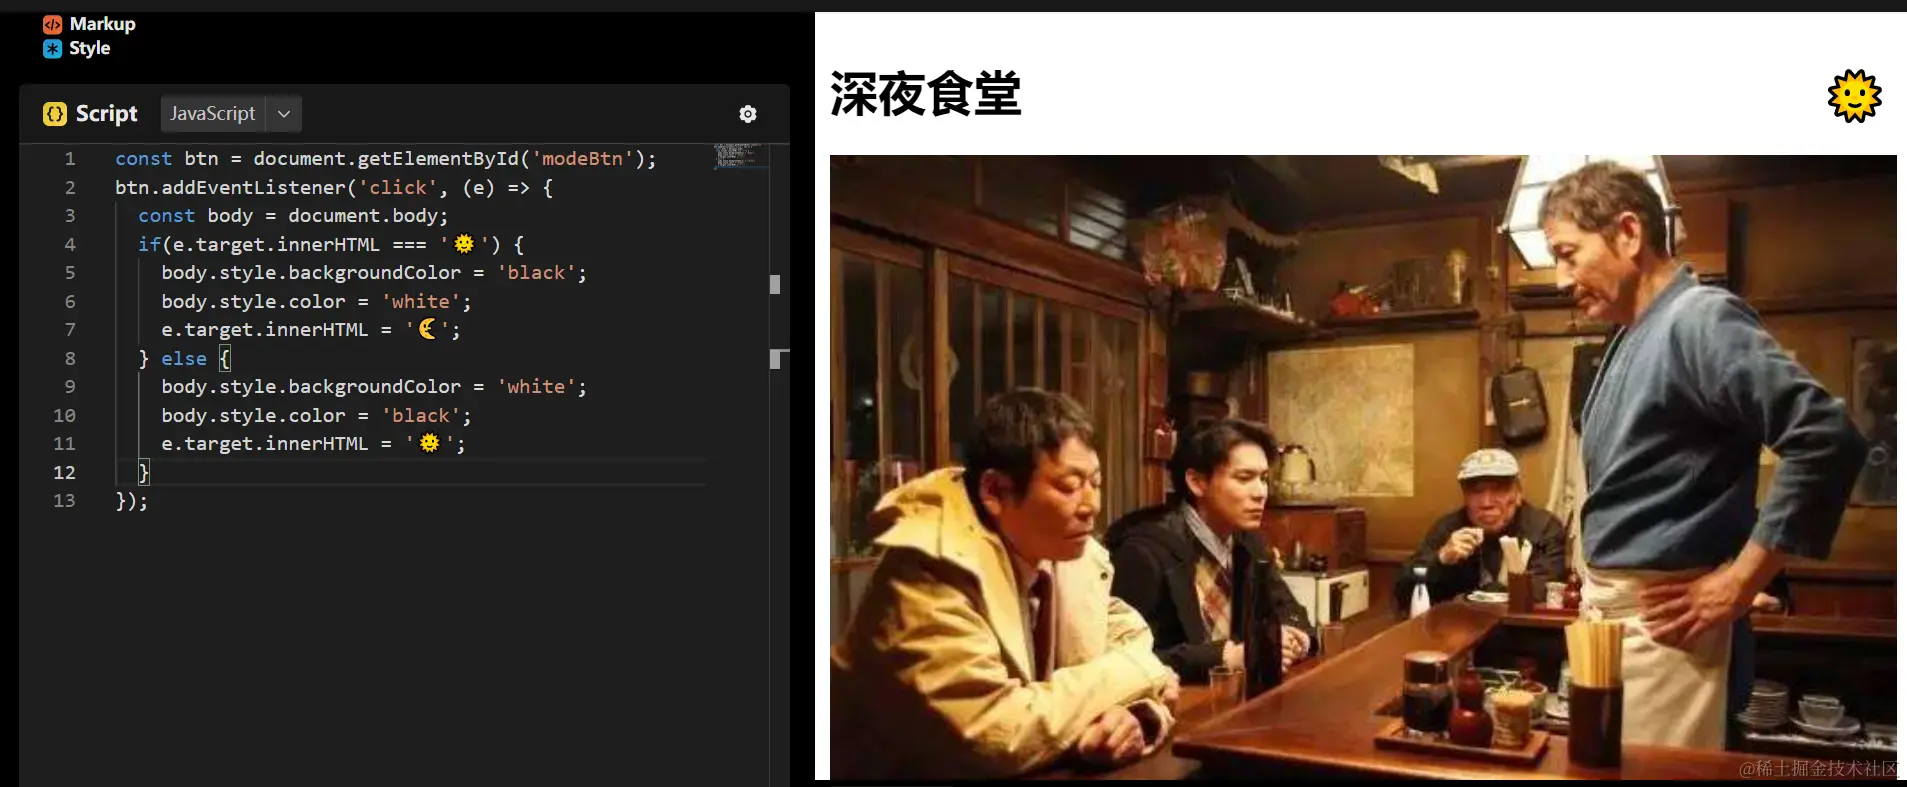1907x787 pixels.
Task: Click line number 4 in gutter
Action: pos(70,244)
